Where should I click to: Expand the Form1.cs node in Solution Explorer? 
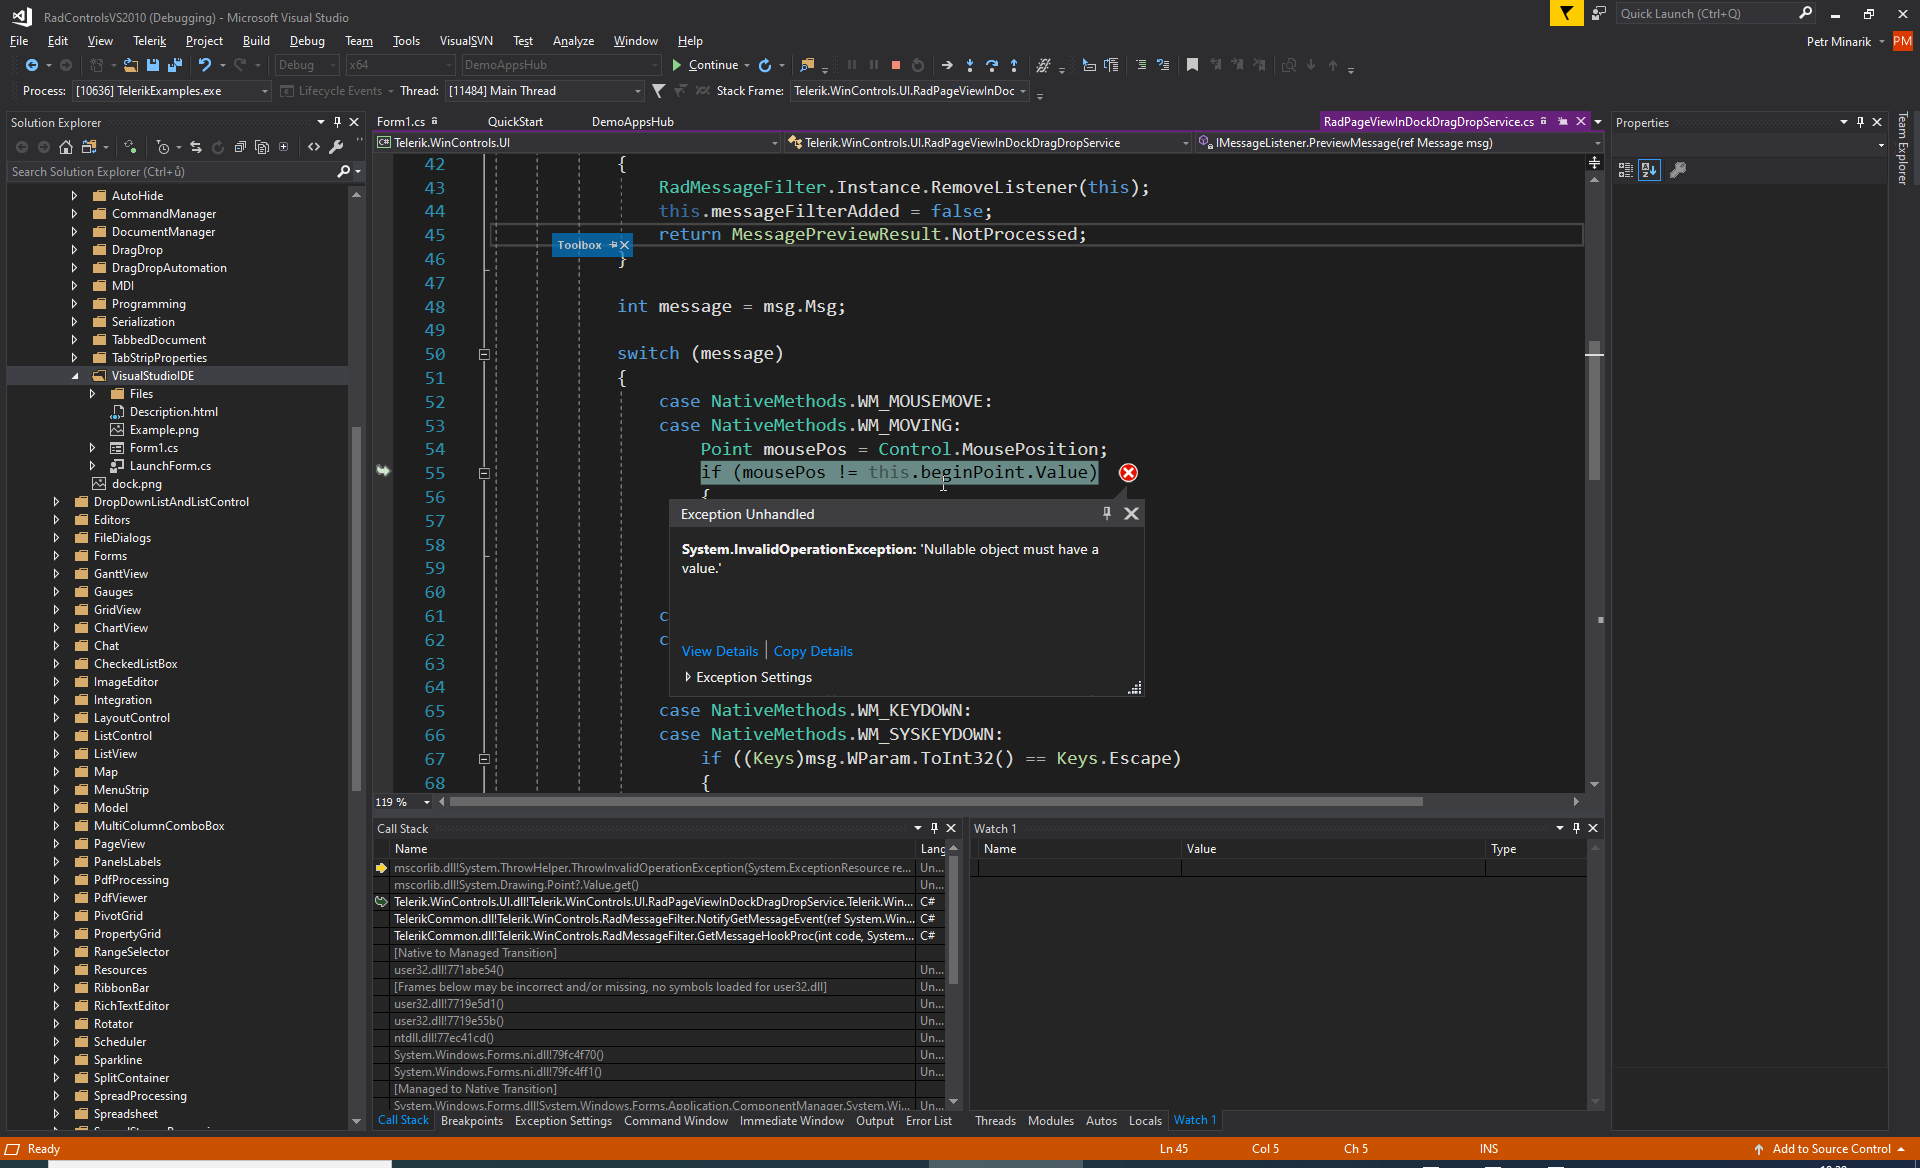pyautogui.click(x=92, y=448)
